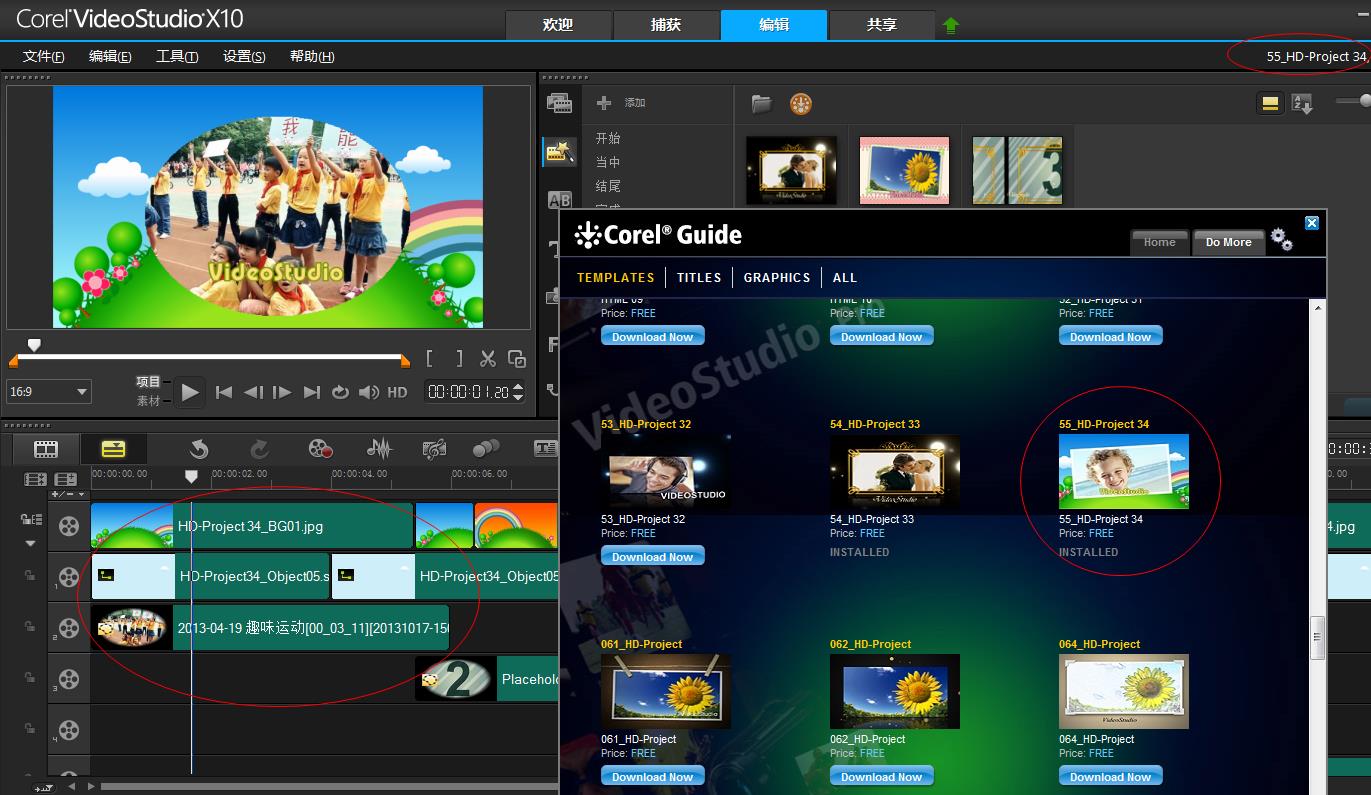This screenshot has width=1371, height=795.
Task: Download the 064_HD-Project template
Action: (1111, 777)
